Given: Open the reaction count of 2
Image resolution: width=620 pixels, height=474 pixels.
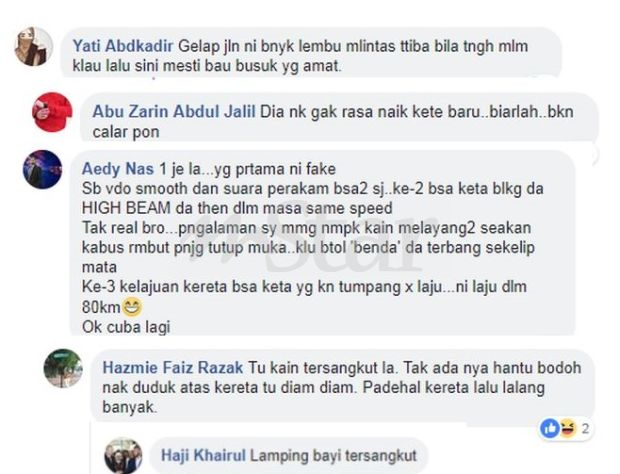Looking at the screenshot, I should tap(586, 429).
